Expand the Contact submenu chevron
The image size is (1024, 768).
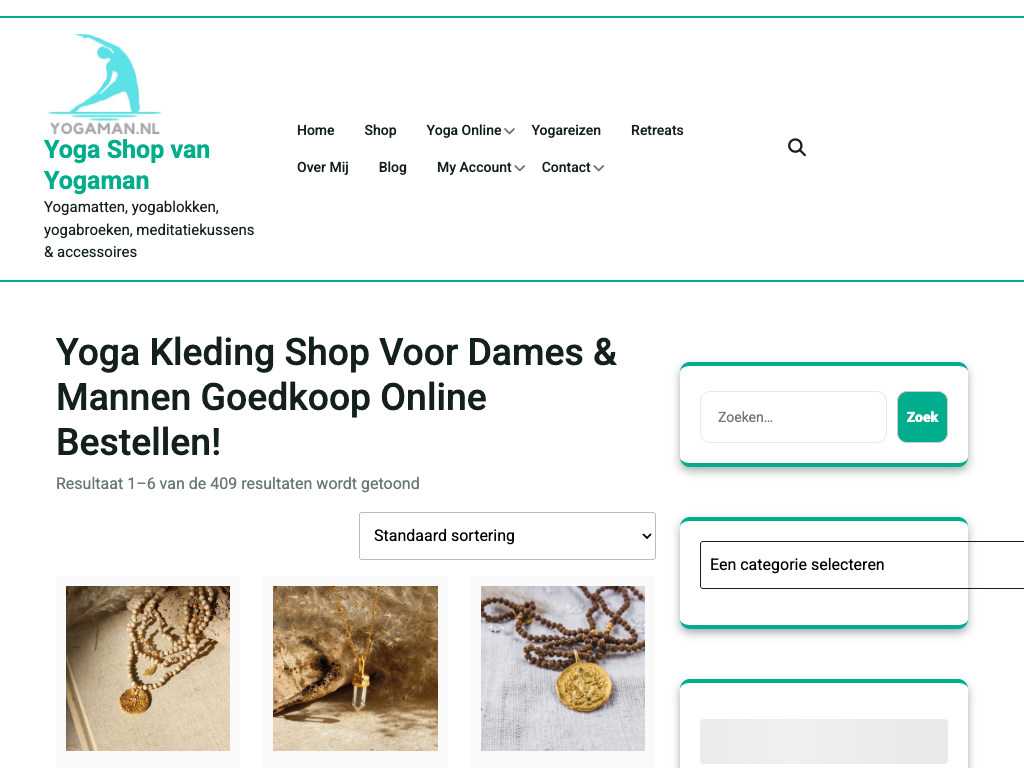click(599, 168)
